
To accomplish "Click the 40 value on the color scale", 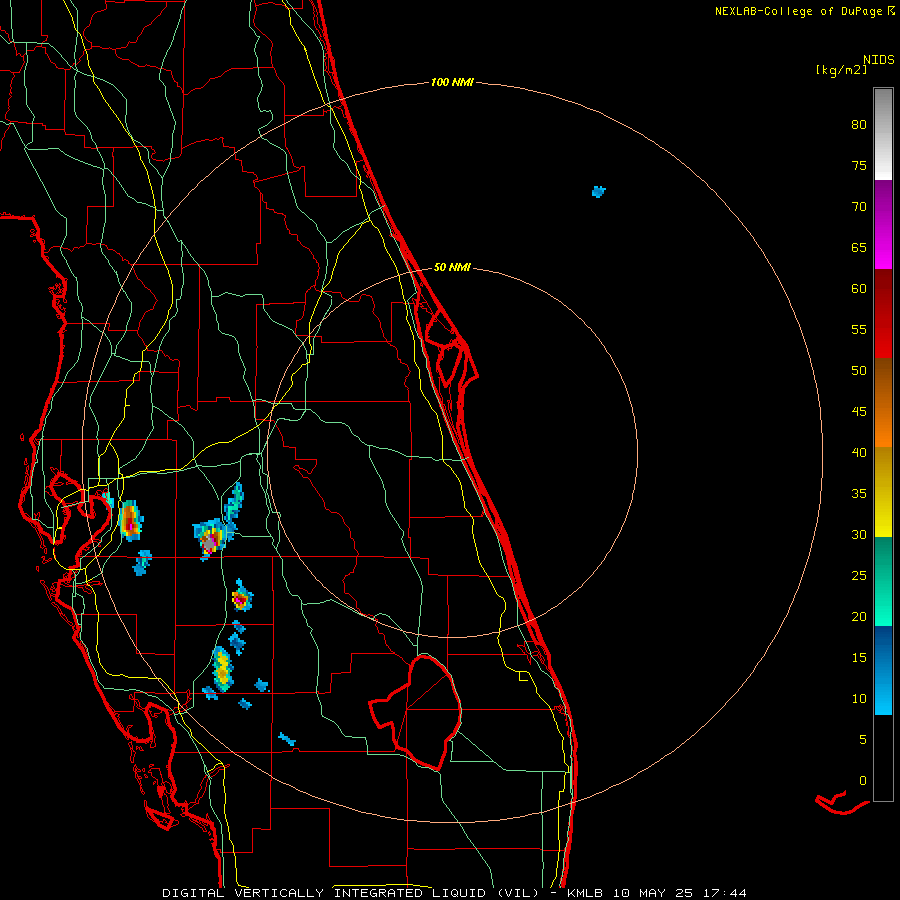I will pyautogui.click(x=859, y=453).
